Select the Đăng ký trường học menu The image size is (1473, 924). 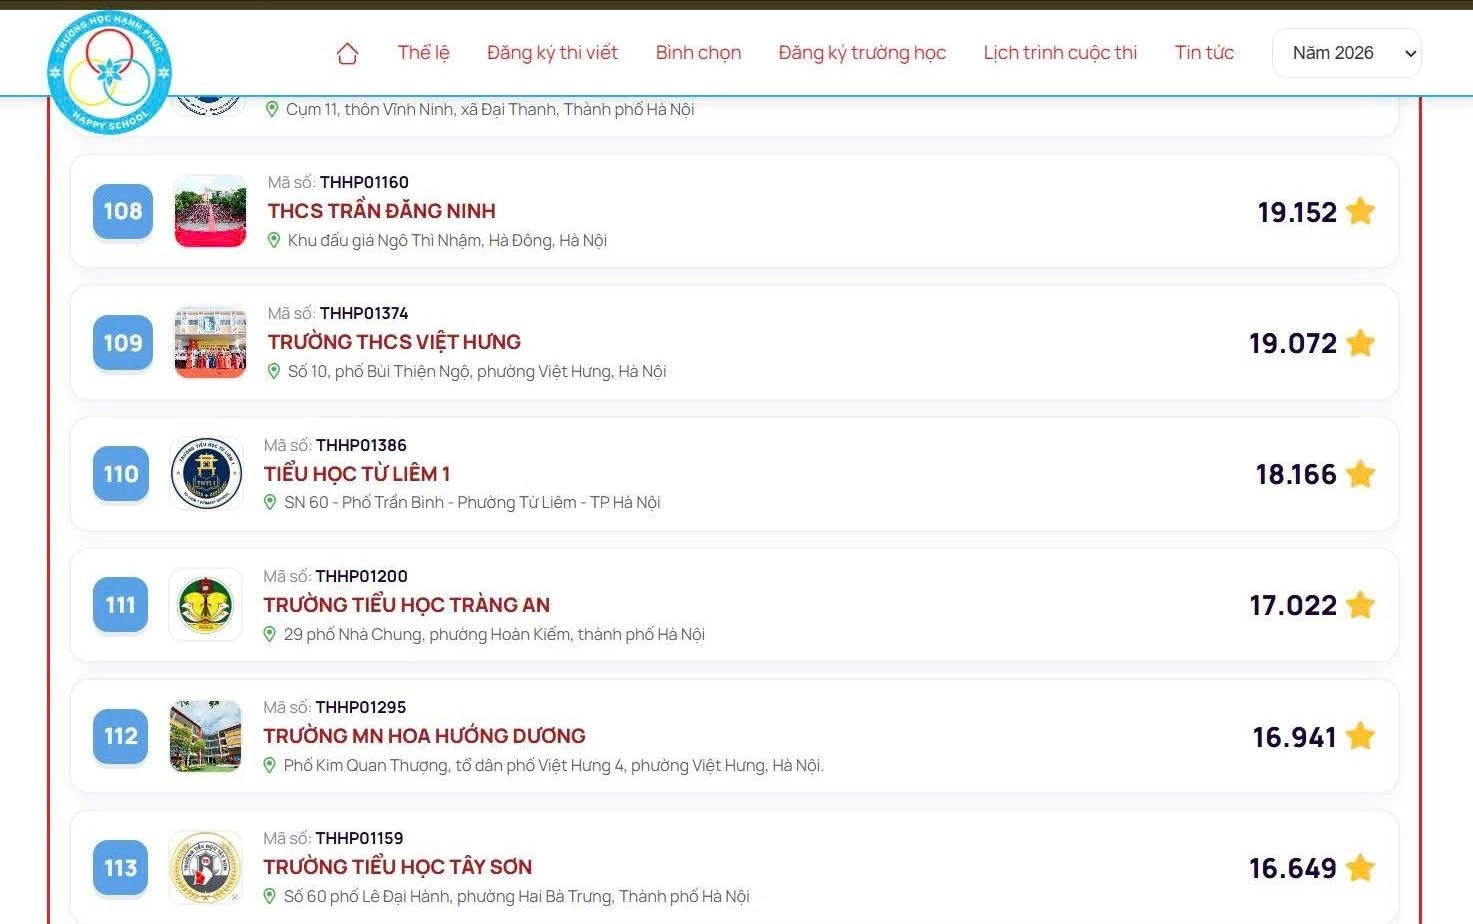[x=862, y=53]
